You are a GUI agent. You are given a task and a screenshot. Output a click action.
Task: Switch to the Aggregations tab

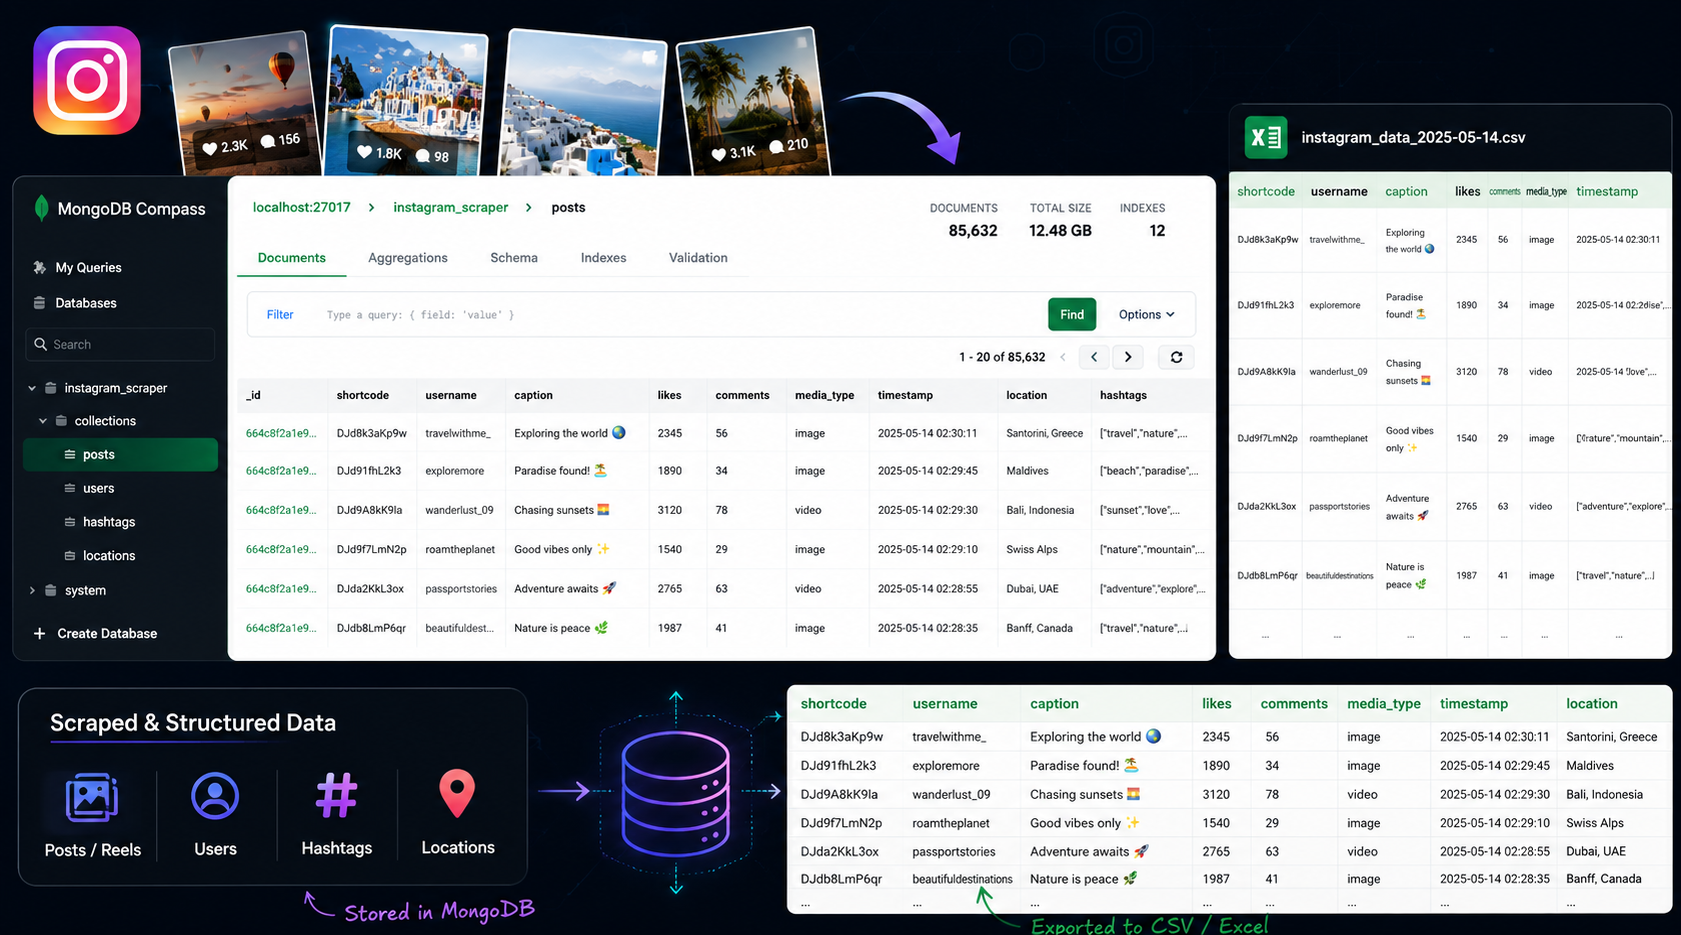(x=408, y=258)
